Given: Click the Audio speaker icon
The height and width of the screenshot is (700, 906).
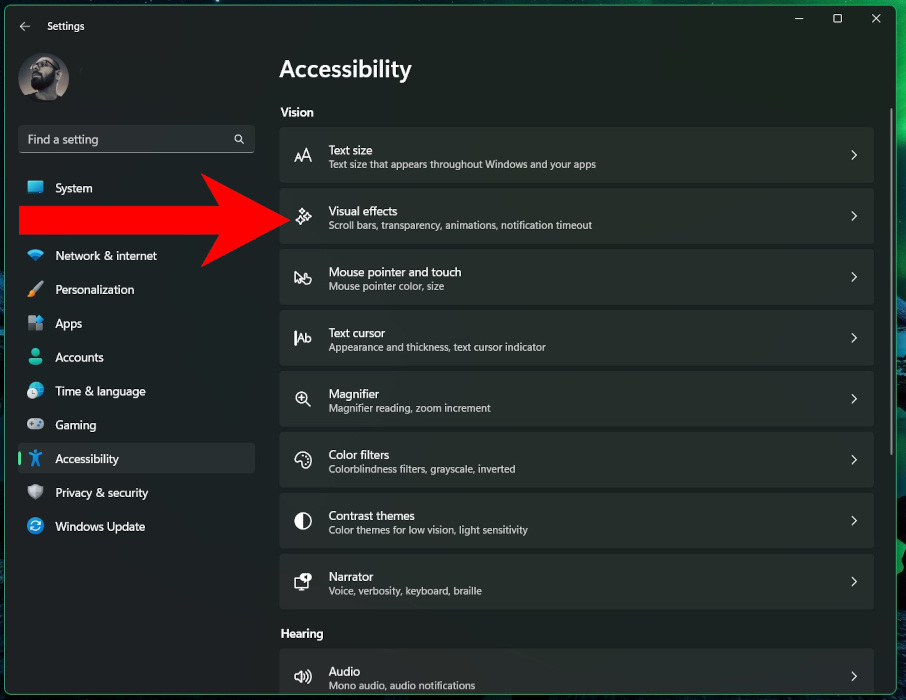Looking at the screenshot, I should [303, 677].
